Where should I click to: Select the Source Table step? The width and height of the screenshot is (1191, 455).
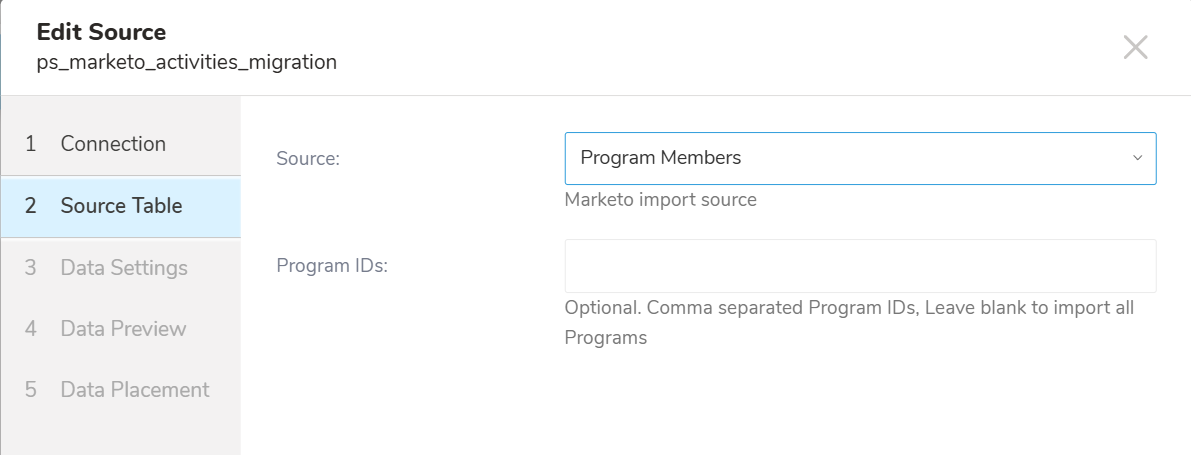pos(121,206)
